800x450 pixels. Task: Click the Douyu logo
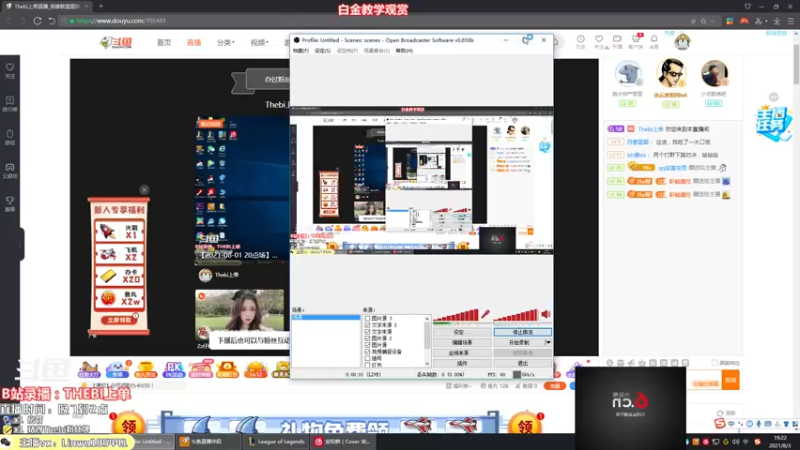coord(116,42)
